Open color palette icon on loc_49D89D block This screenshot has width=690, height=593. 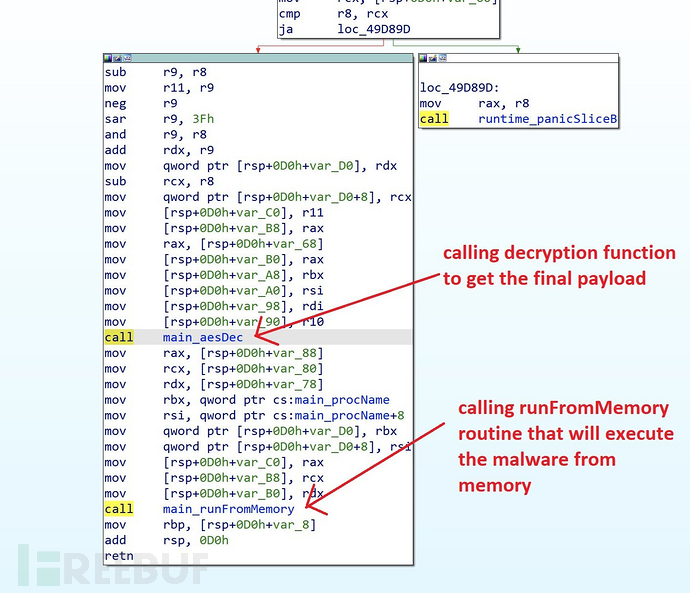[423, 58]
